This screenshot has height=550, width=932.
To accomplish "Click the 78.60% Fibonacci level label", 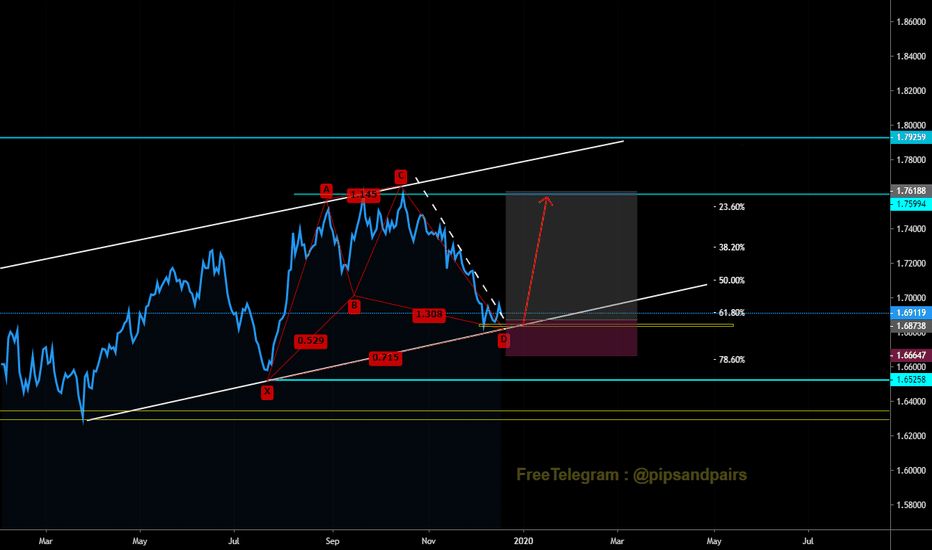I will (x=731, y=360).
